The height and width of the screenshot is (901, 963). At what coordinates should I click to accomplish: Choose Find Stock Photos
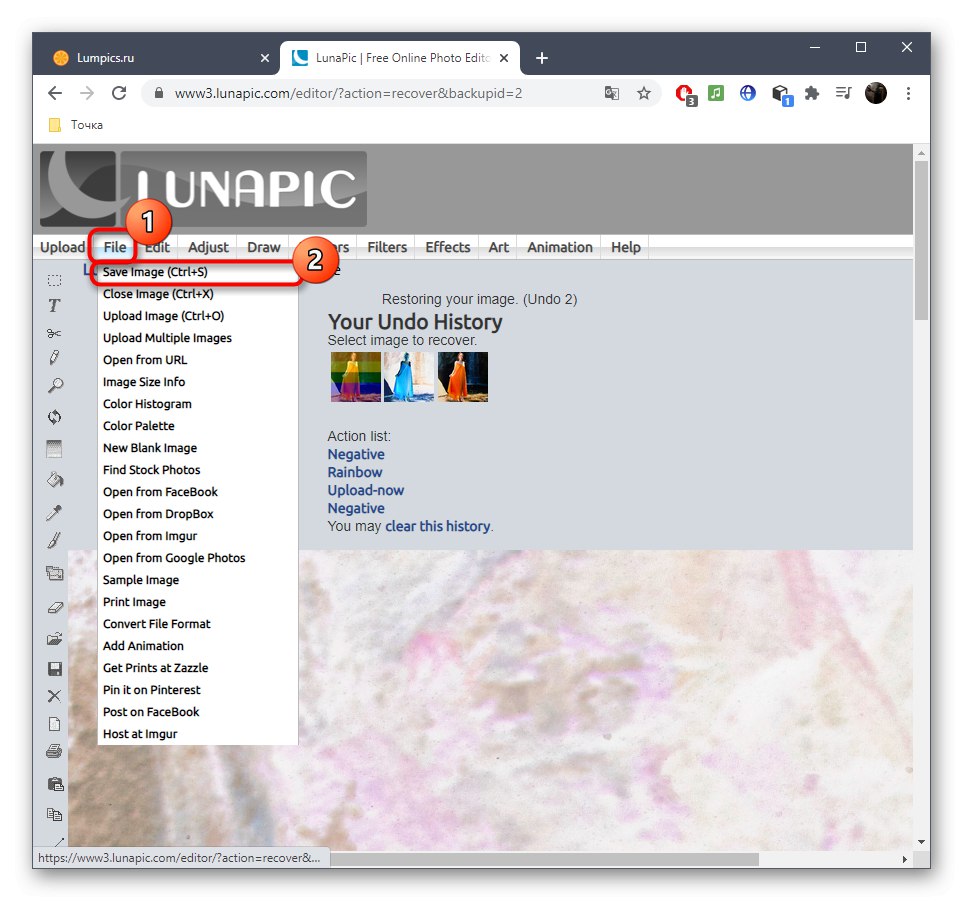click(x=197, y=470)
